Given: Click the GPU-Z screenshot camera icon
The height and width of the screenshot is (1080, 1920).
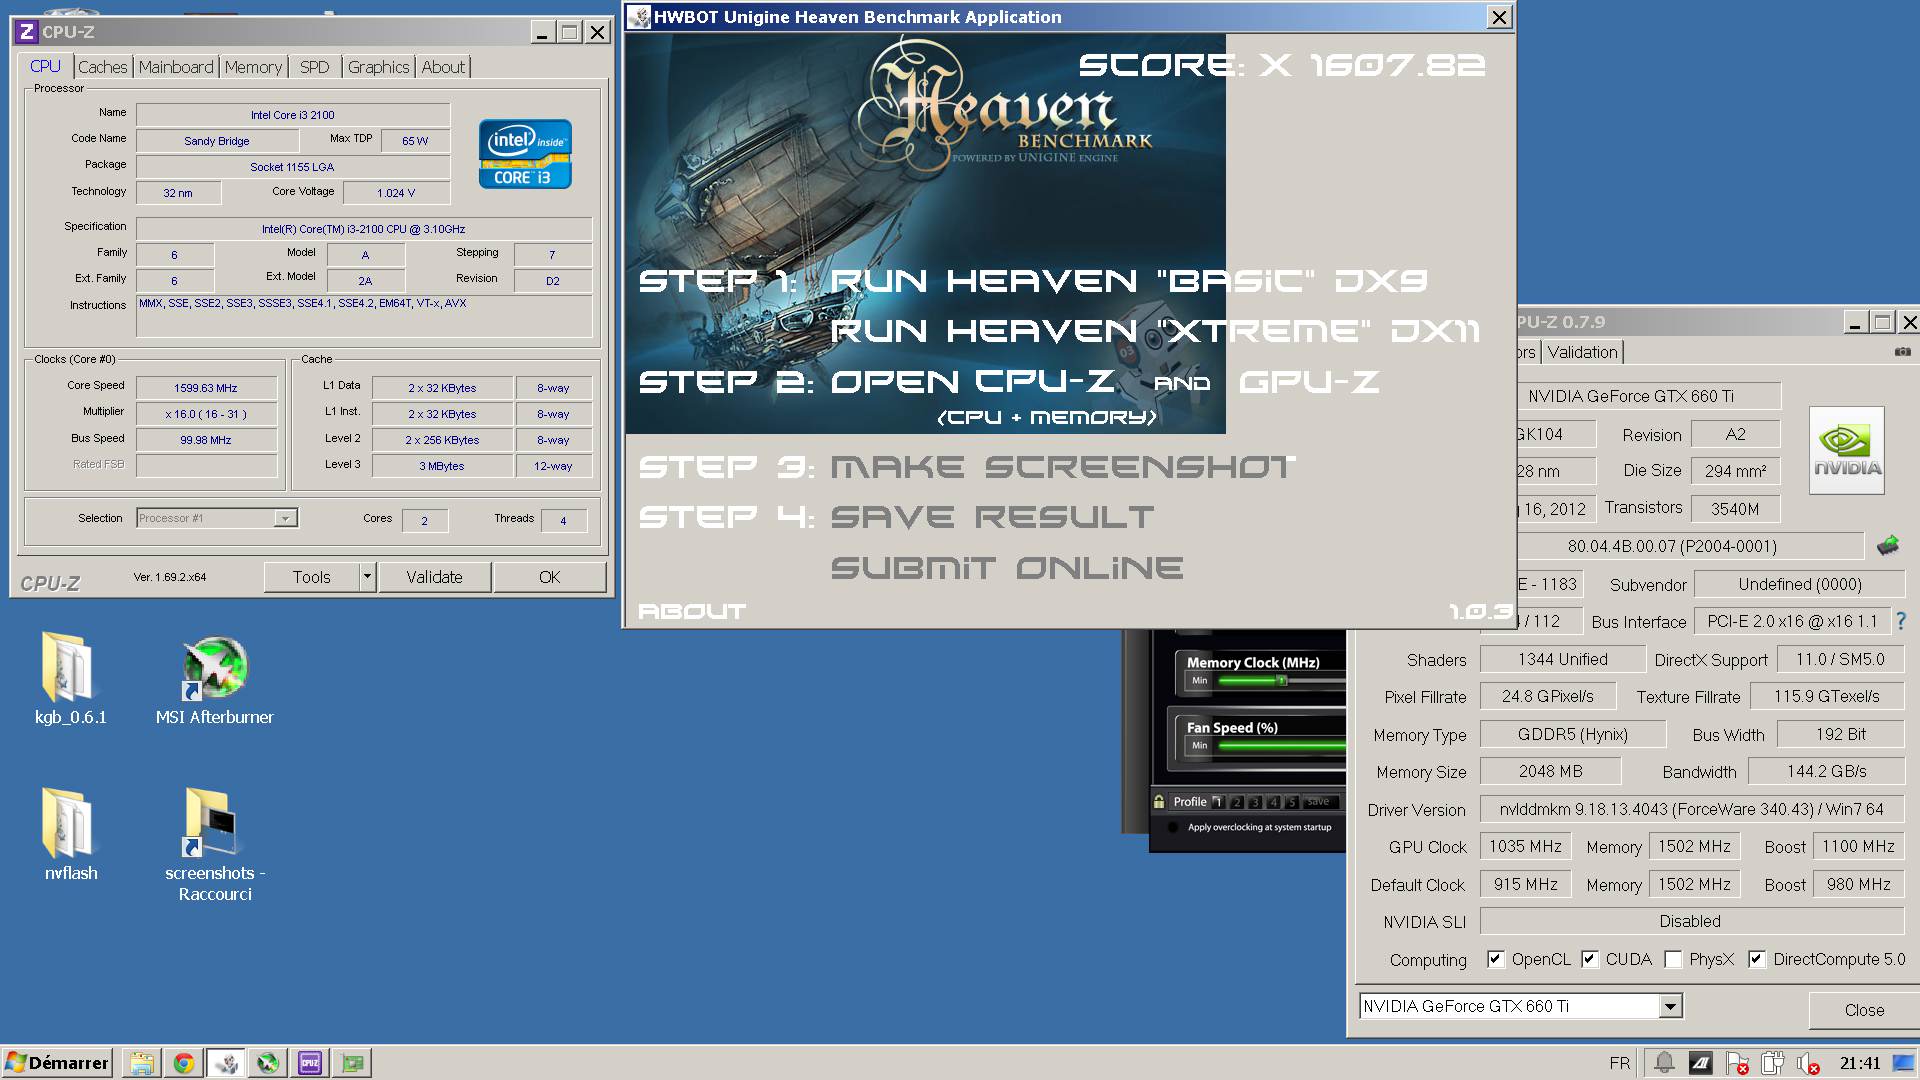Looking at the screenshot, I should [1902, 352].
